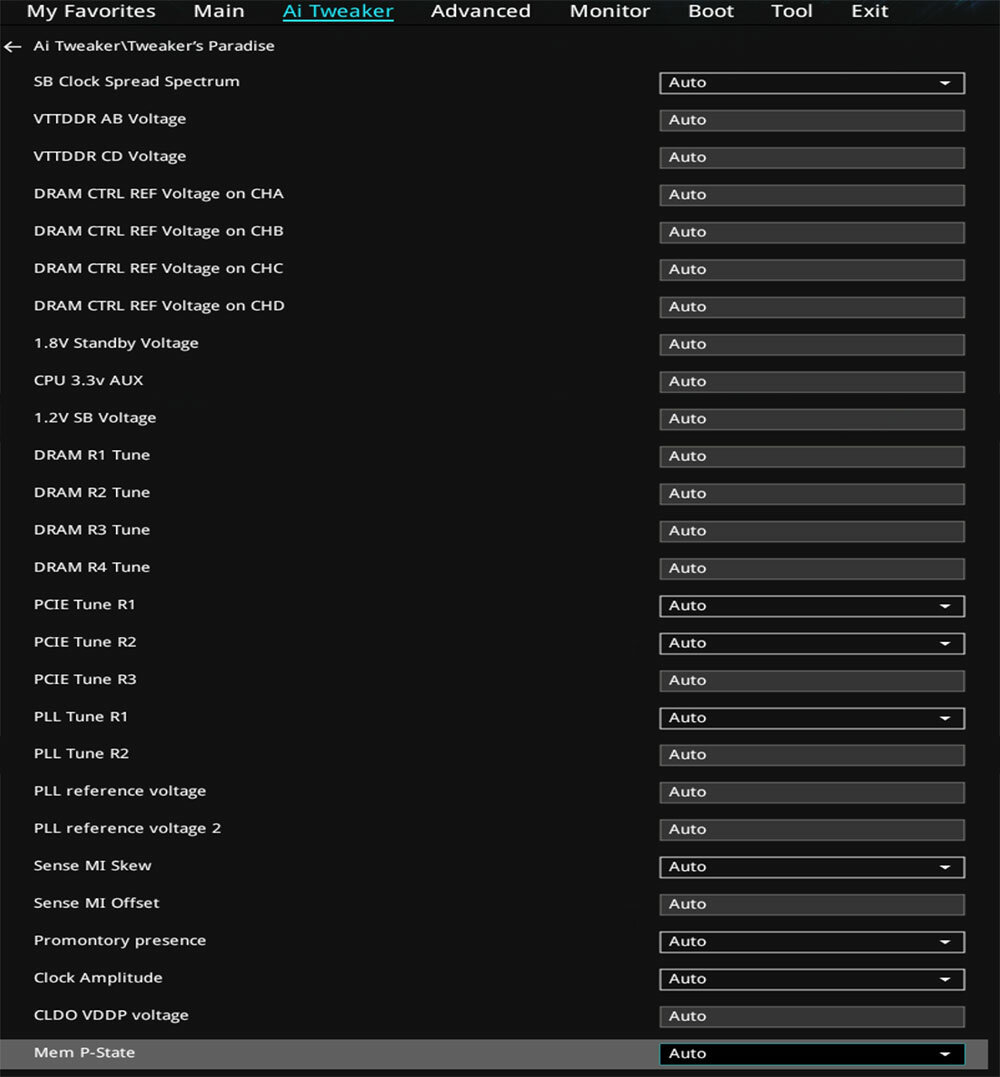Open the SB Clock Spread Spectrum dropdown
The width and height of the screenshot is (1000, 1077).
click(812, 83)
